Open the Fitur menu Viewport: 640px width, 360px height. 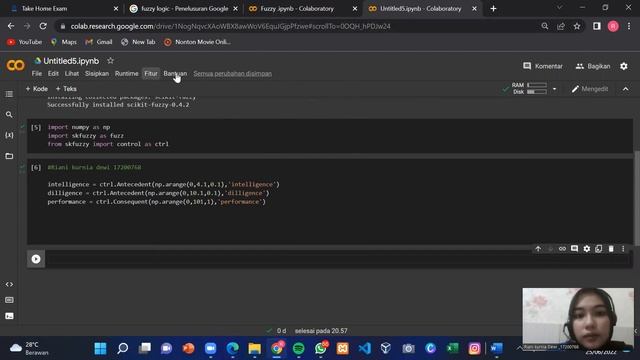[x=151, y=73]
